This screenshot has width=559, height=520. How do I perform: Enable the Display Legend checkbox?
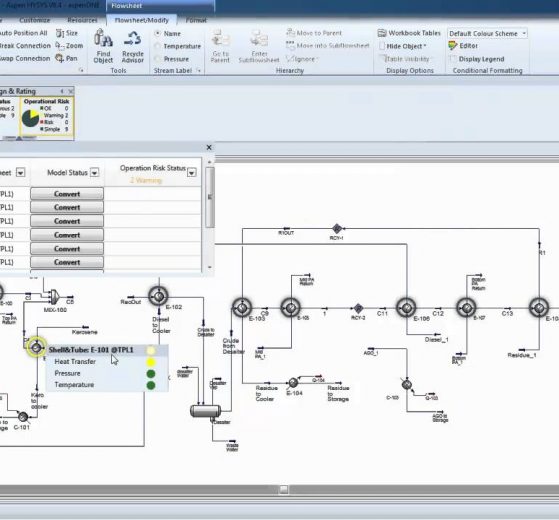coord(453,58)
